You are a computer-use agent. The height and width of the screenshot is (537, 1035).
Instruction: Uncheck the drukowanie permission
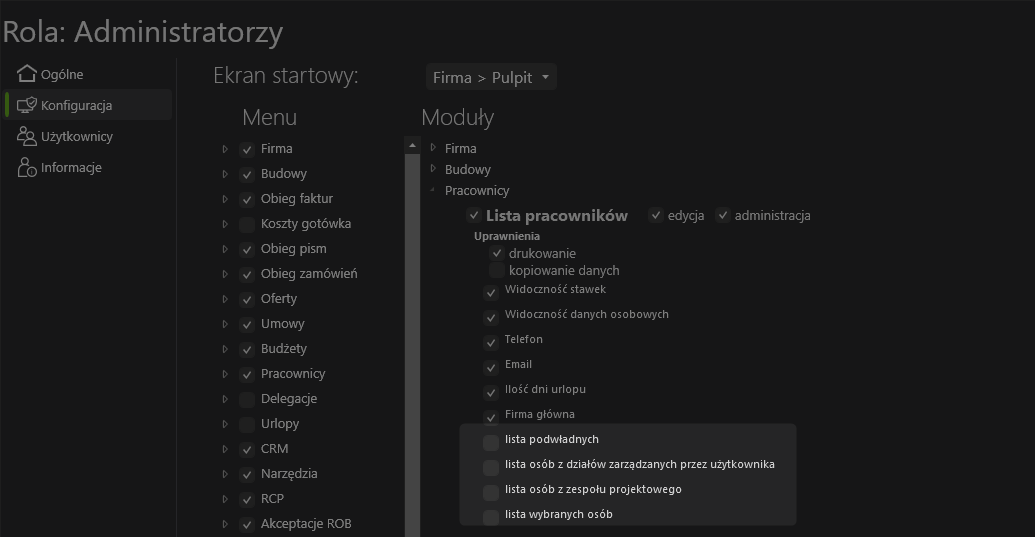pyautogui.click(x=497, y=253)
